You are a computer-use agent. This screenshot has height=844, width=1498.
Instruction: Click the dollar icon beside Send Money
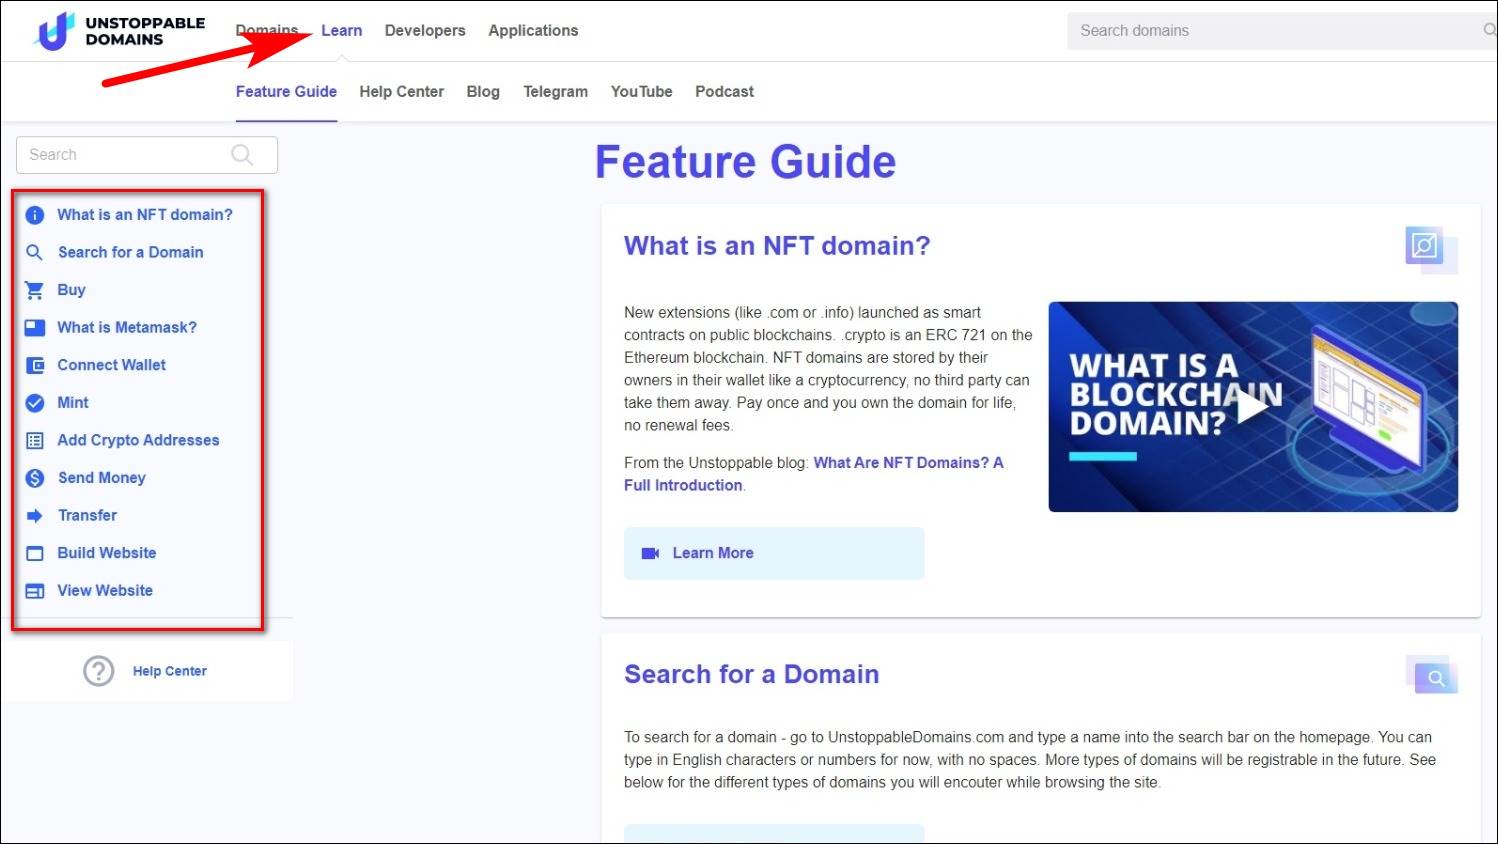tap(35, 478)
